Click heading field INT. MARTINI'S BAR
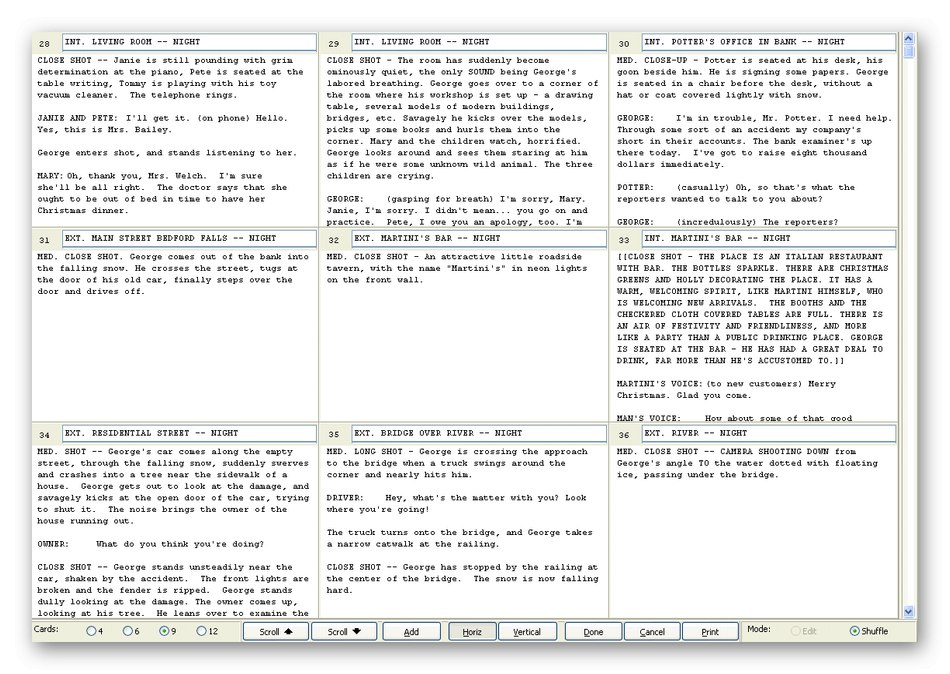This screenshot has width=950, height=674. coord(768,238)
